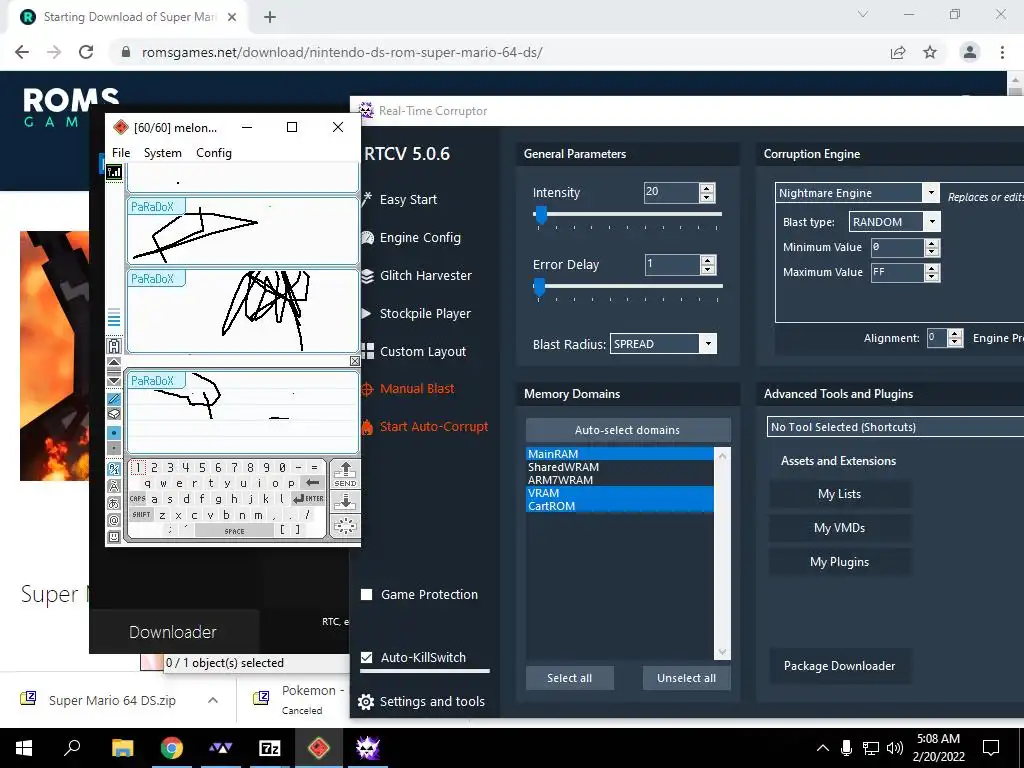
Task: Toggle SHIFT on the PictoChat keyboard
Action: pos(141,515)
